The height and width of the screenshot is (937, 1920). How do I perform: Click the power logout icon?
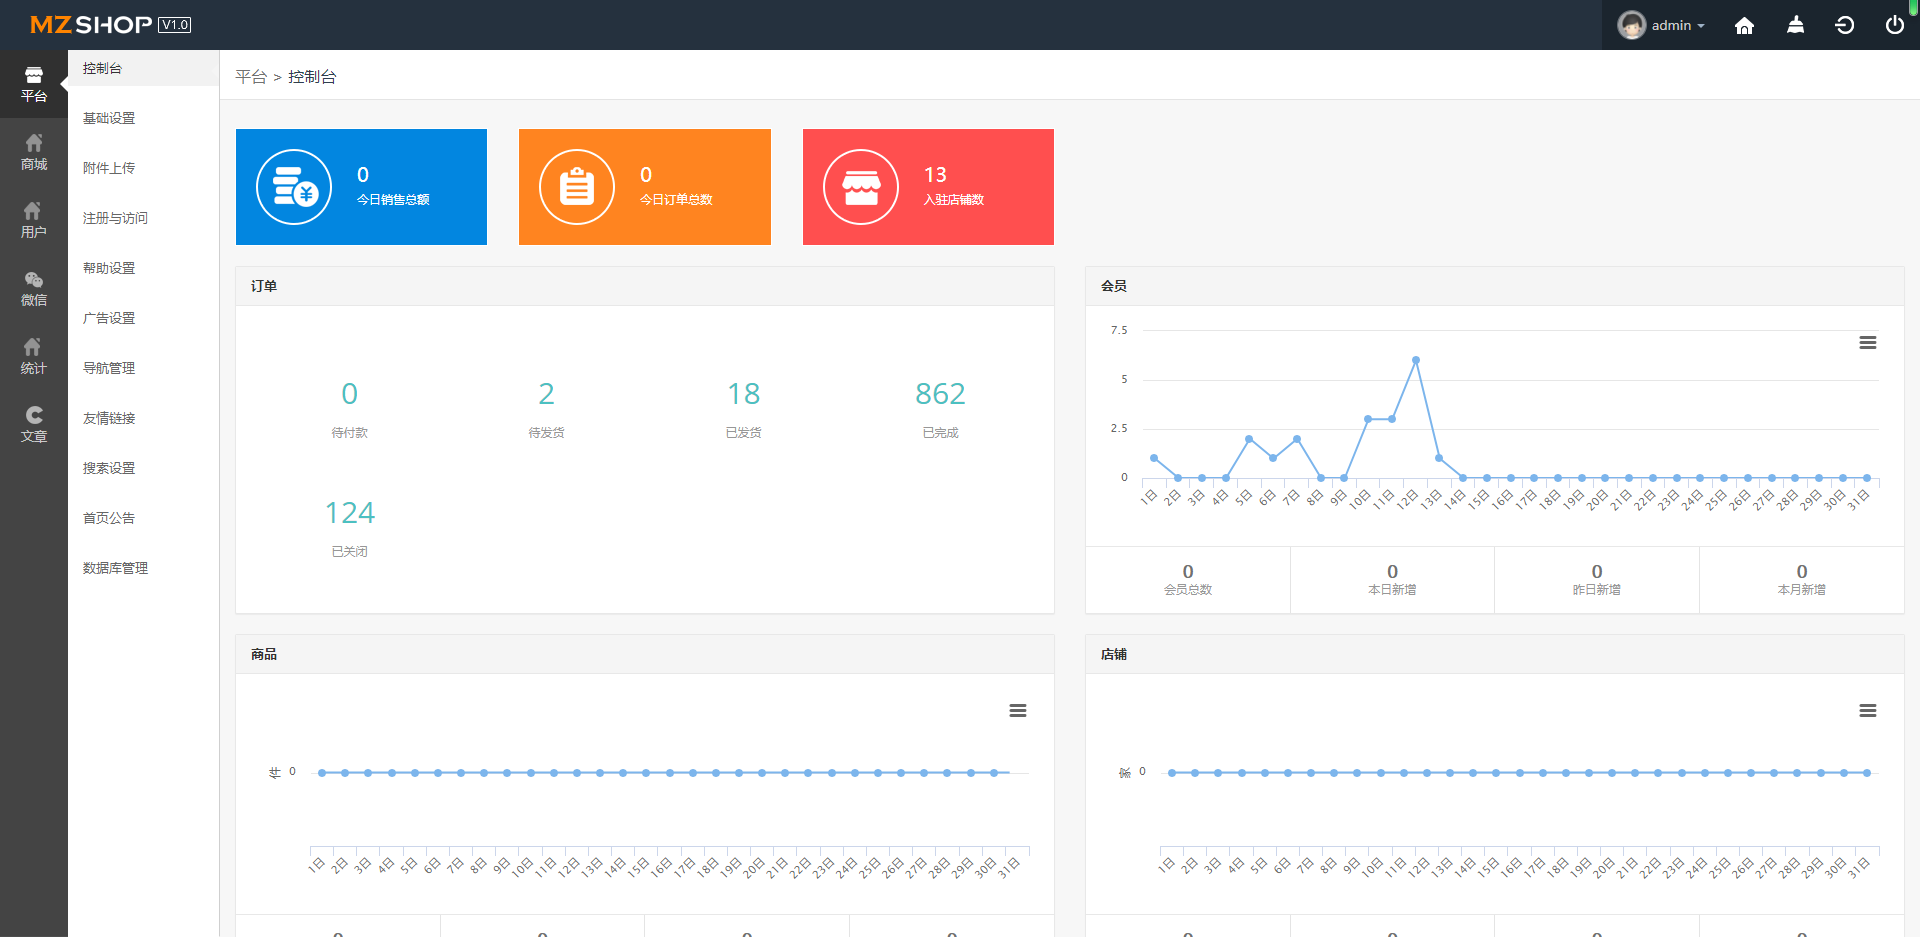click(1894, 25)
